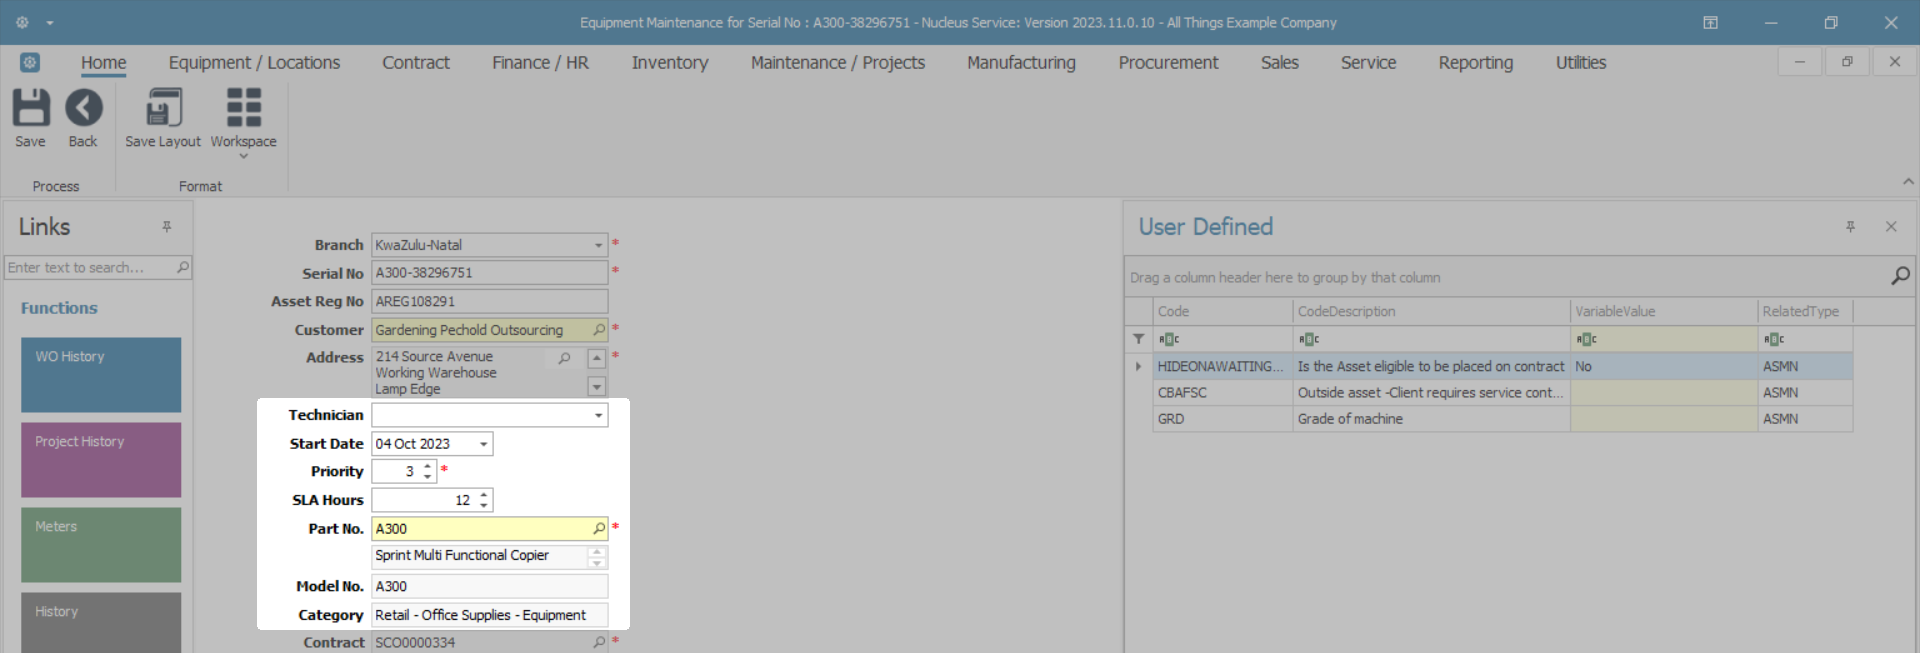This screenshot has width=1920, height=653.
Task: Click the VariableValue filter condition icon
Action: (1587, 339)
